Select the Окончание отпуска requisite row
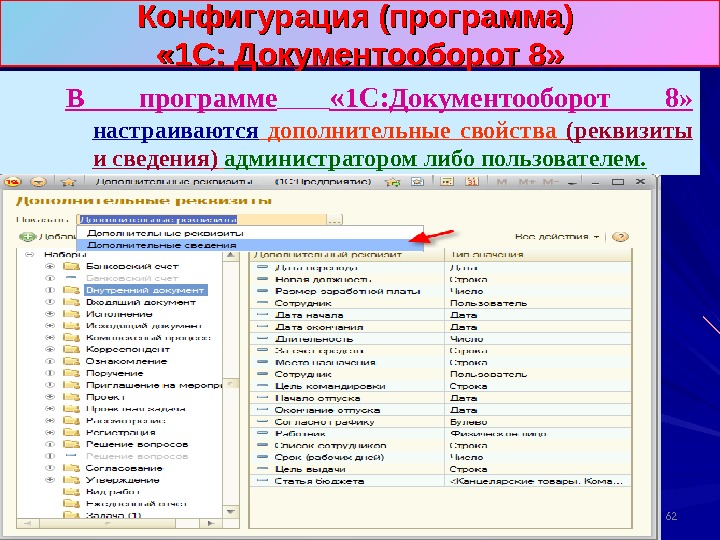 (441, 410)
